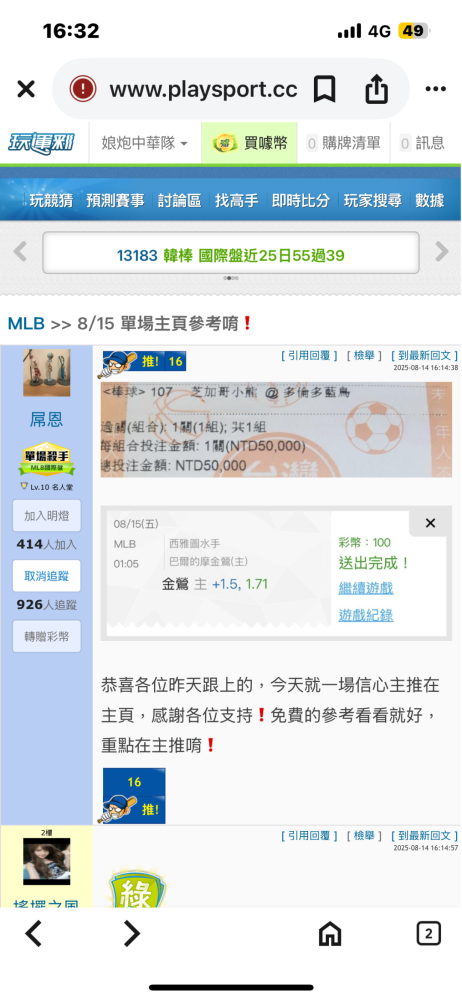
Task: Close the prediction receipt with X
Action: tap(430, 524)
